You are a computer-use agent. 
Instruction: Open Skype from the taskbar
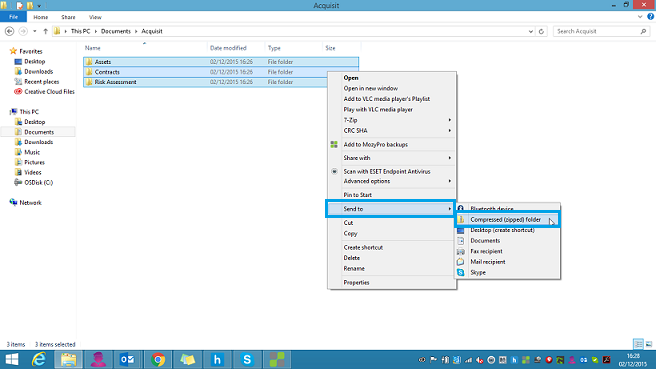(247, 359)
